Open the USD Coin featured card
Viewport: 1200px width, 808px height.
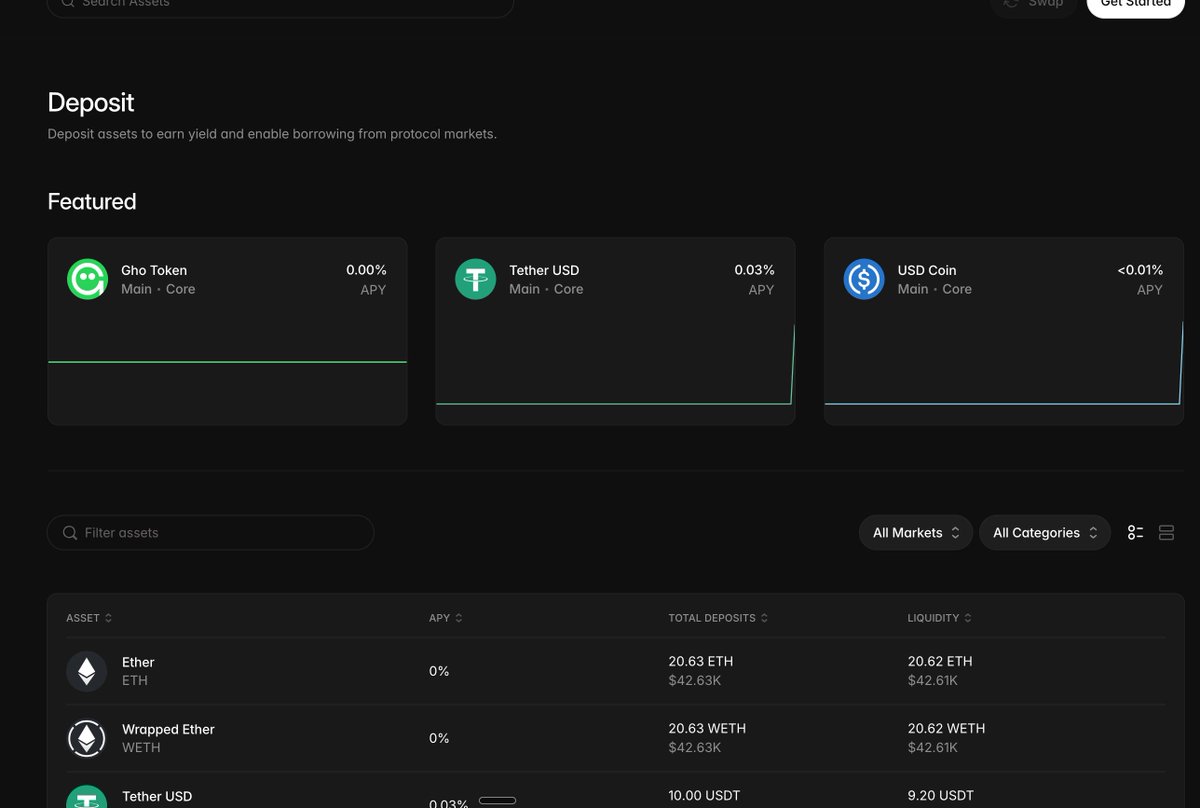[1004, 331]
